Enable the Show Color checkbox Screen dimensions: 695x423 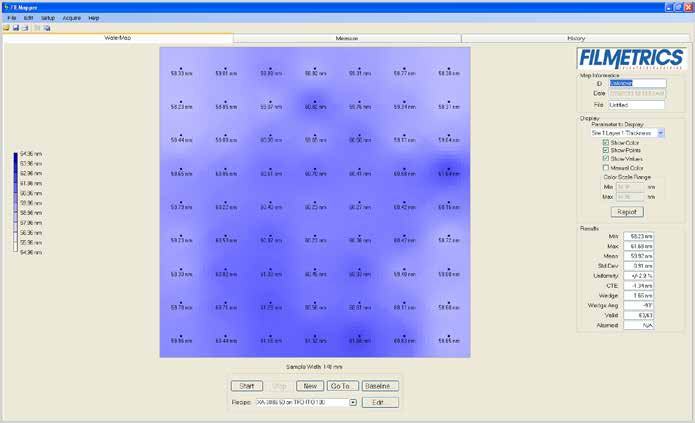click(606, 143)
